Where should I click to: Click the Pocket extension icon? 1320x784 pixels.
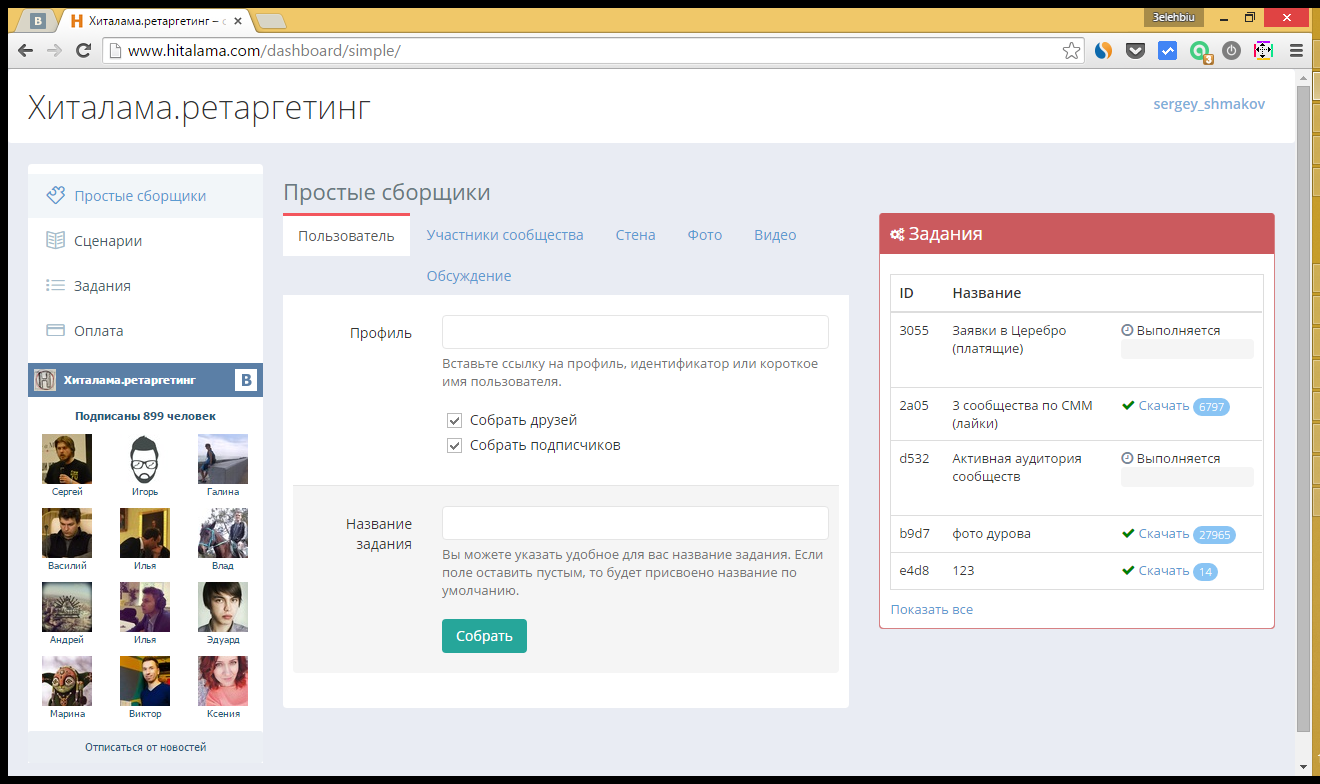pyautogui.click(x=1135, y=50)
